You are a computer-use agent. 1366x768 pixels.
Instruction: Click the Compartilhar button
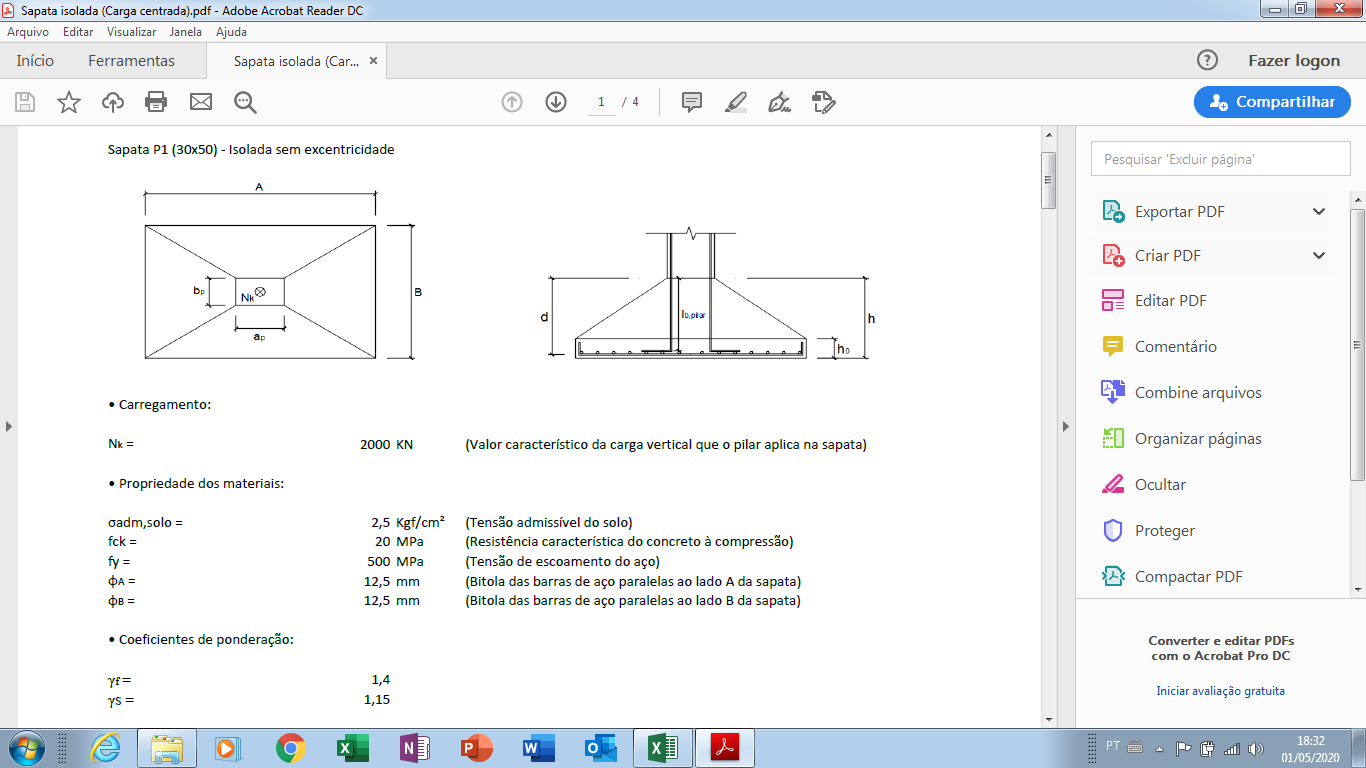1272,102
